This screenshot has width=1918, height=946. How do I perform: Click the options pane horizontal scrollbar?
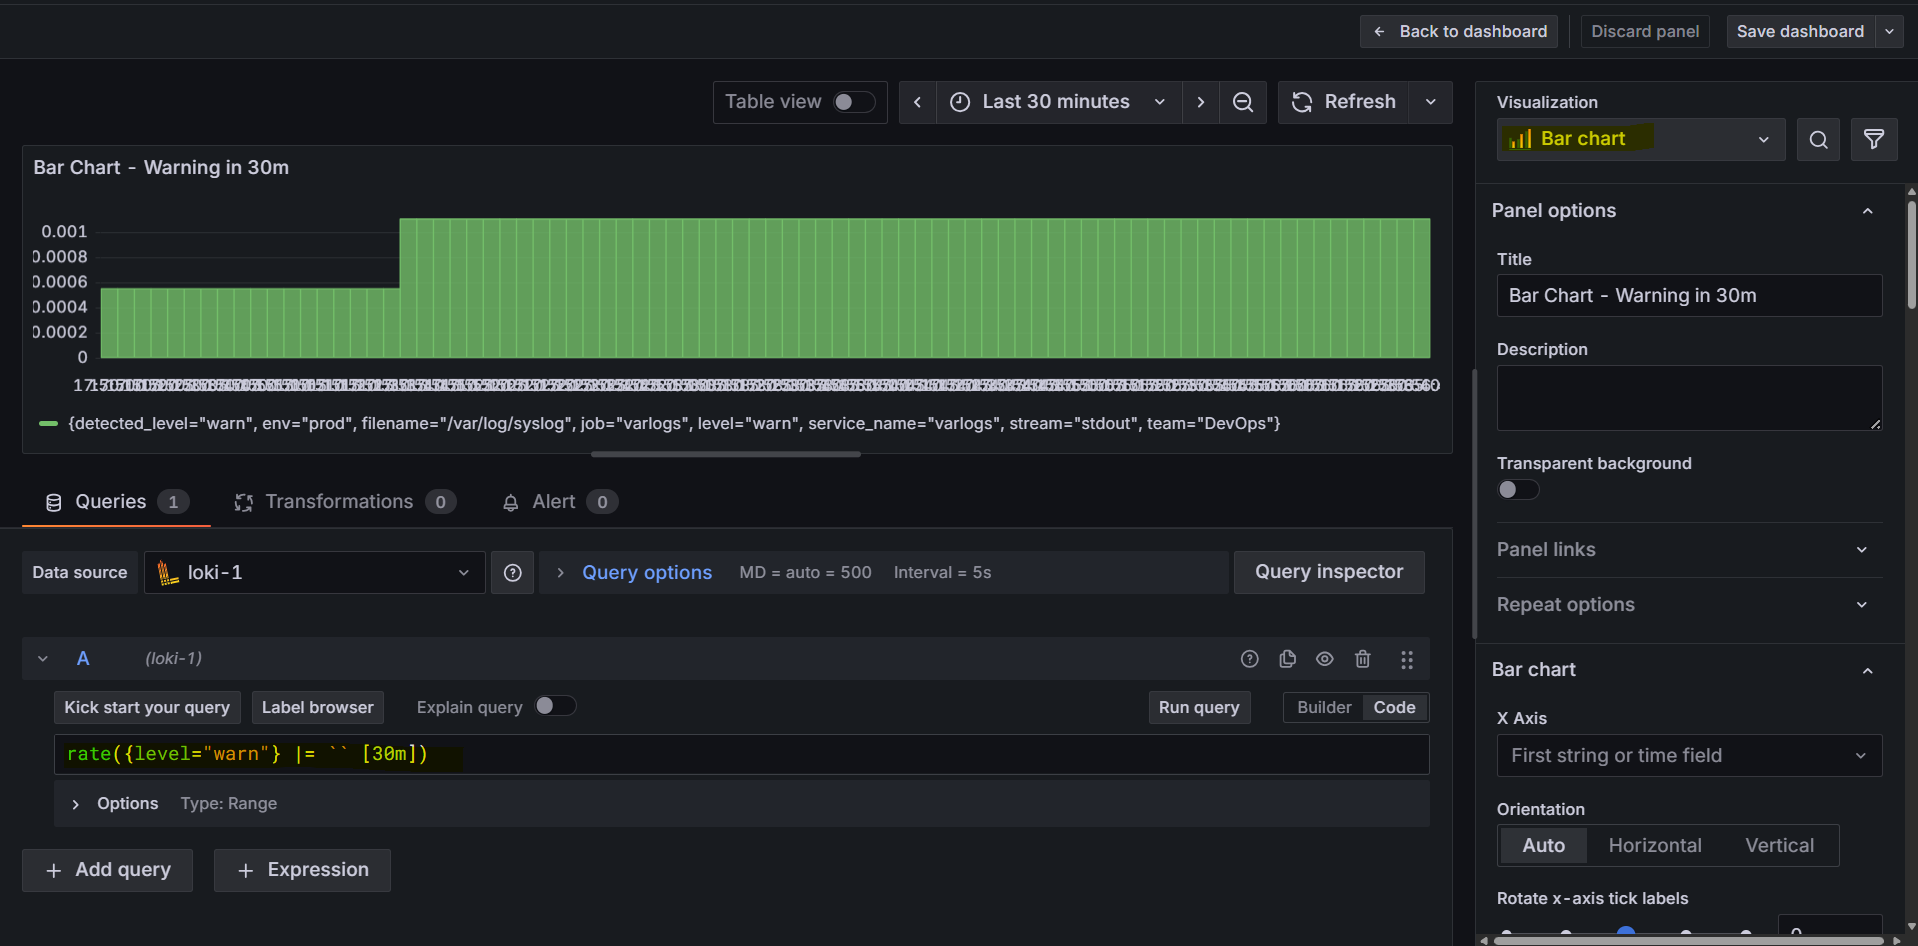(x=1689, y=940)
